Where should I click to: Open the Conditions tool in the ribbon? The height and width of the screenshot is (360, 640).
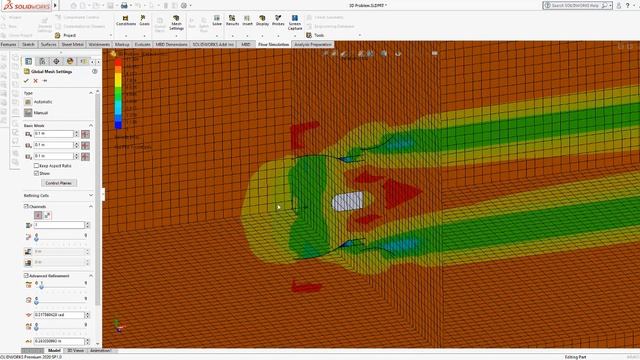(125, 20)
